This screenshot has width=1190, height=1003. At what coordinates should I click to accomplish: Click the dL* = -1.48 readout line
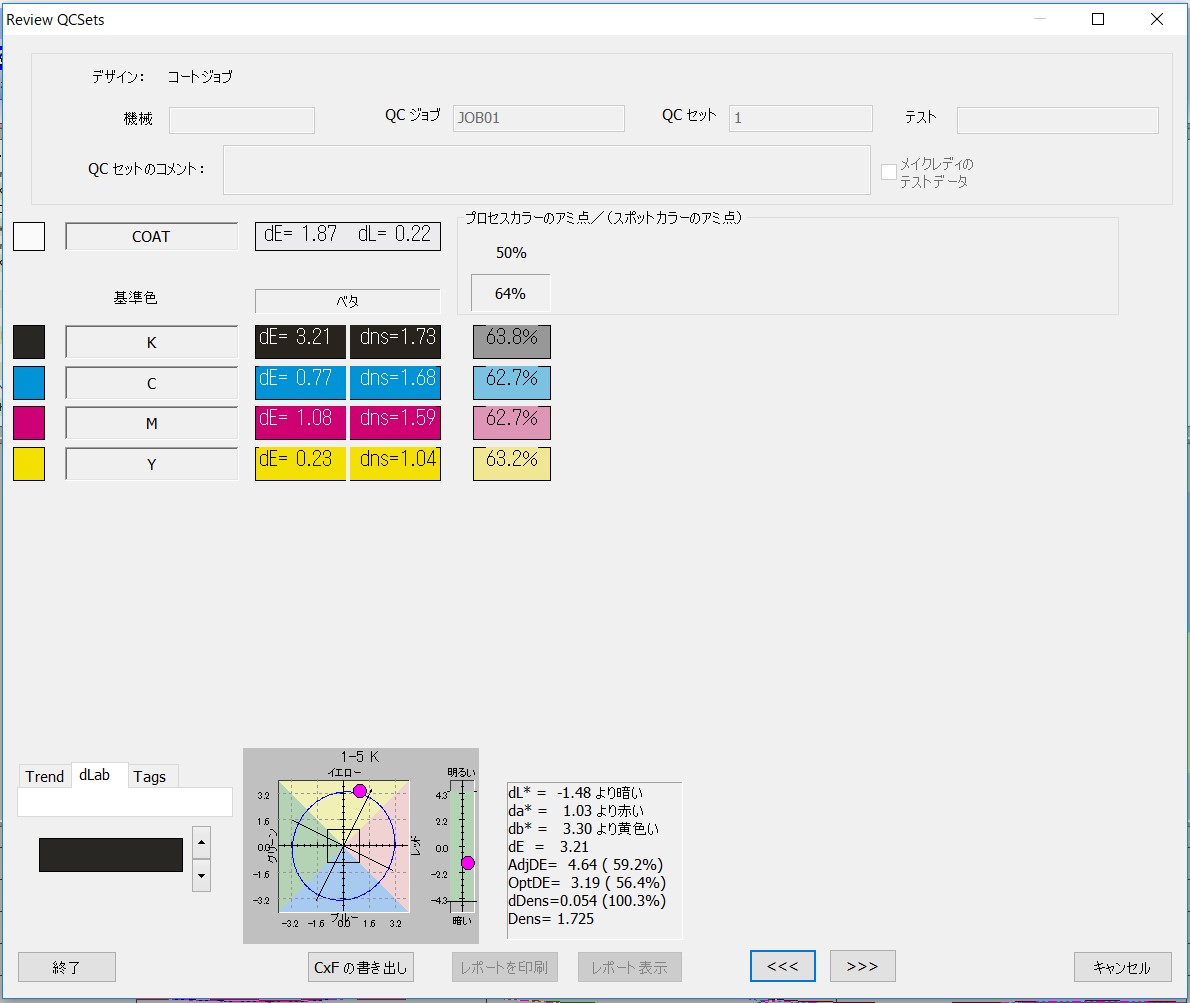coord(575,793)
